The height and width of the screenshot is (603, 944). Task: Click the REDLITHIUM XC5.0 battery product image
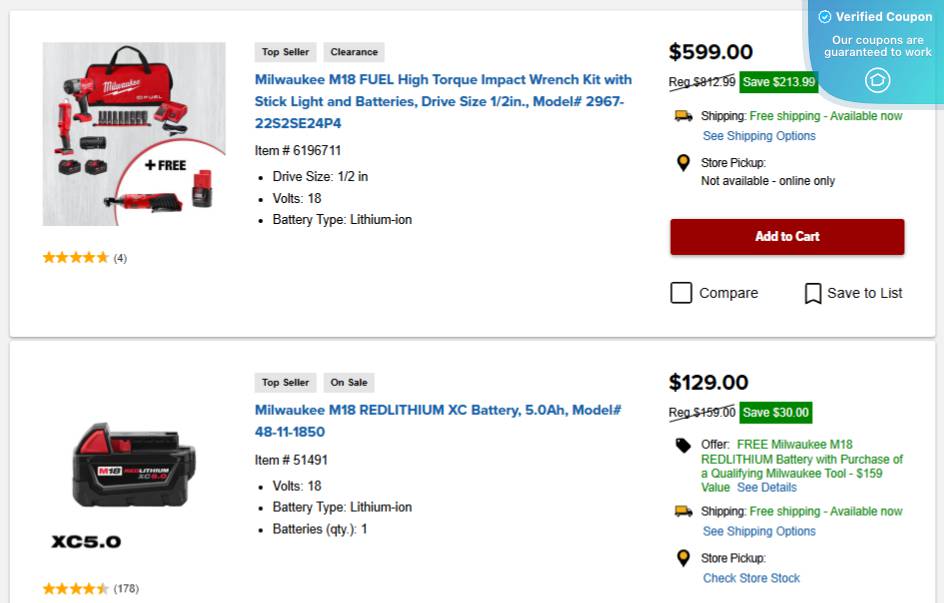(134, 468)
